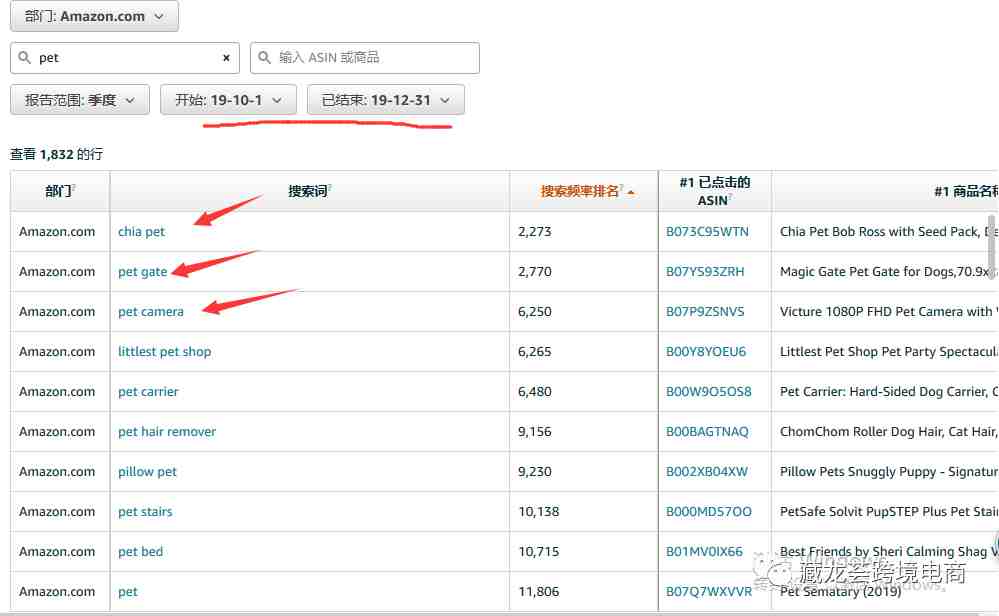Open the pet camera search term link
The image size is (999, 616).
[x=151, y=312]
